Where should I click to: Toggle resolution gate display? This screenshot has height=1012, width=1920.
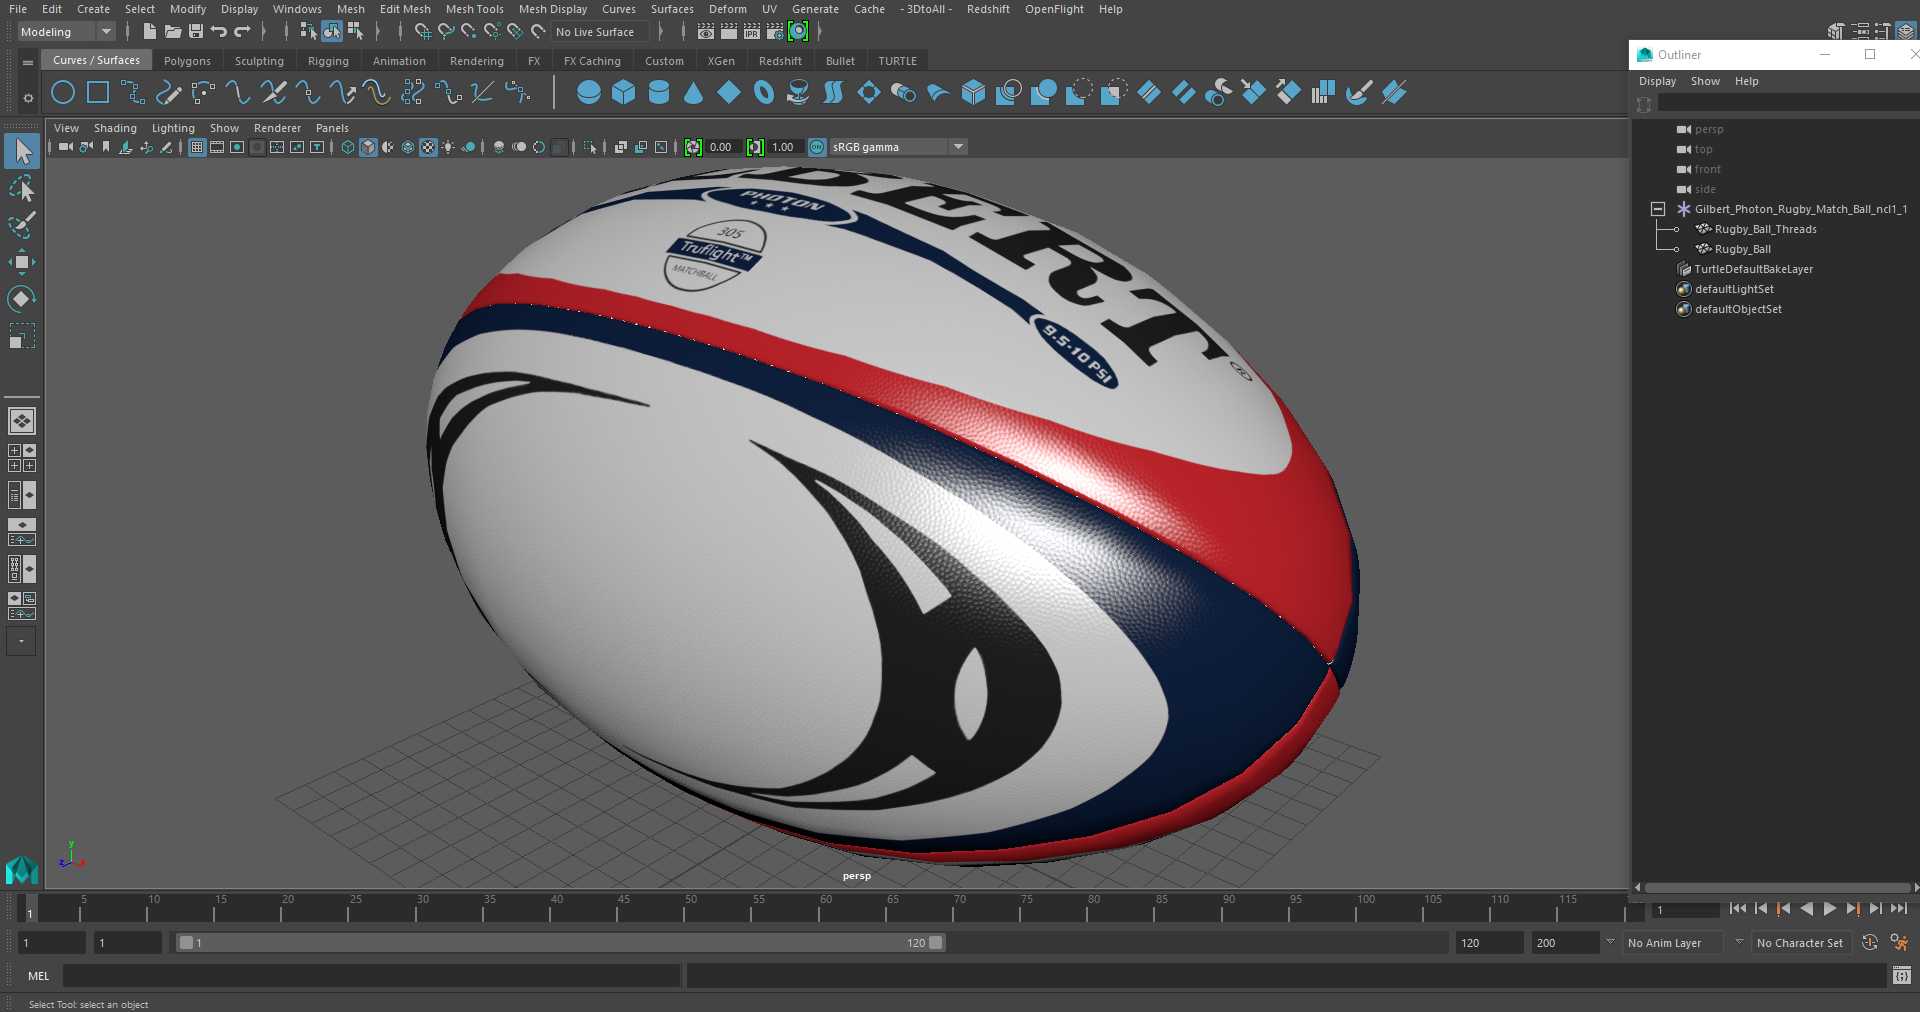click(237, 147)
